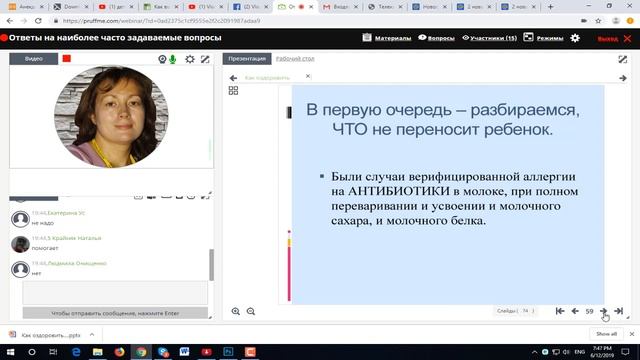Expand the presentation panel fullscreen

click(622, 60)
